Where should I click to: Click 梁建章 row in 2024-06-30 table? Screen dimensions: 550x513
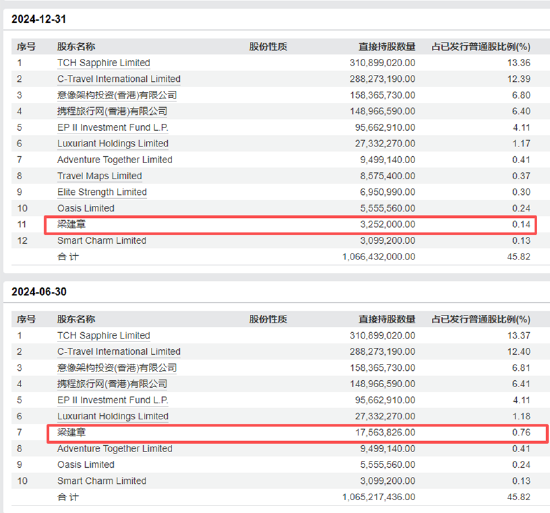(297, 433)
